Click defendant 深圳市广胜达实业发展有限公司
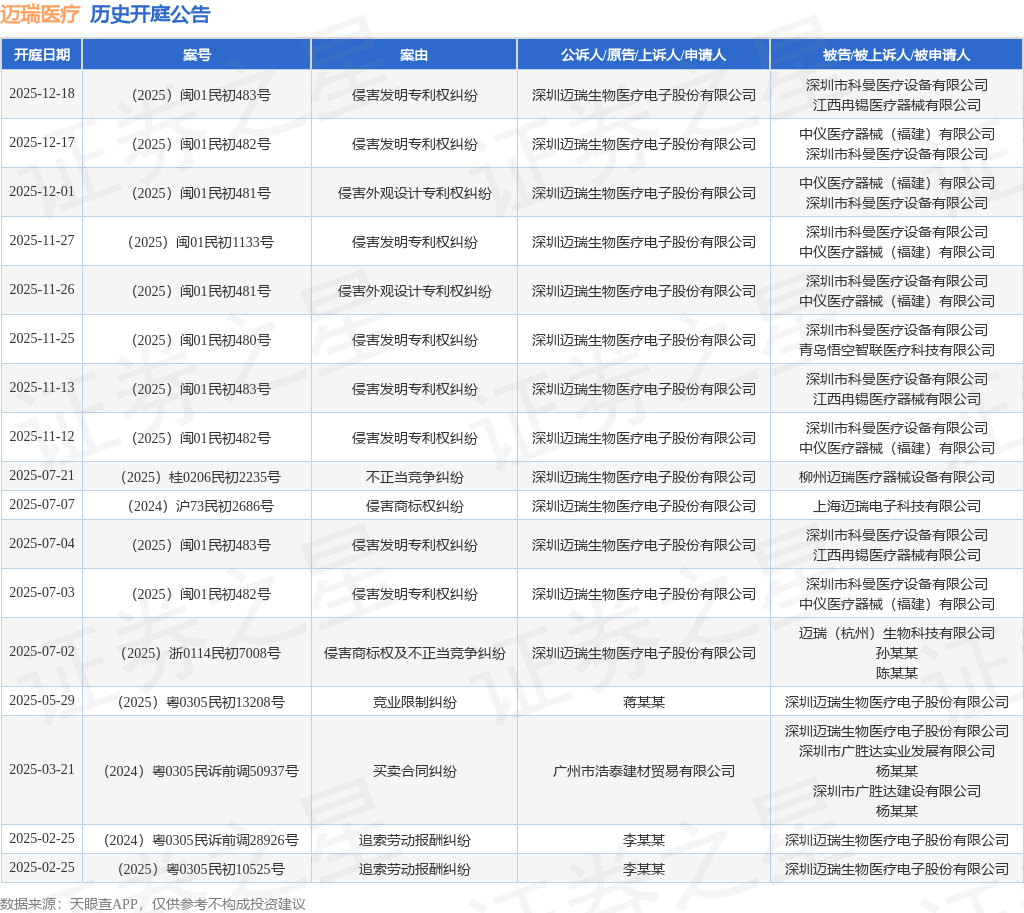This screenshot has width=1024, height=913. click(897, 751)
